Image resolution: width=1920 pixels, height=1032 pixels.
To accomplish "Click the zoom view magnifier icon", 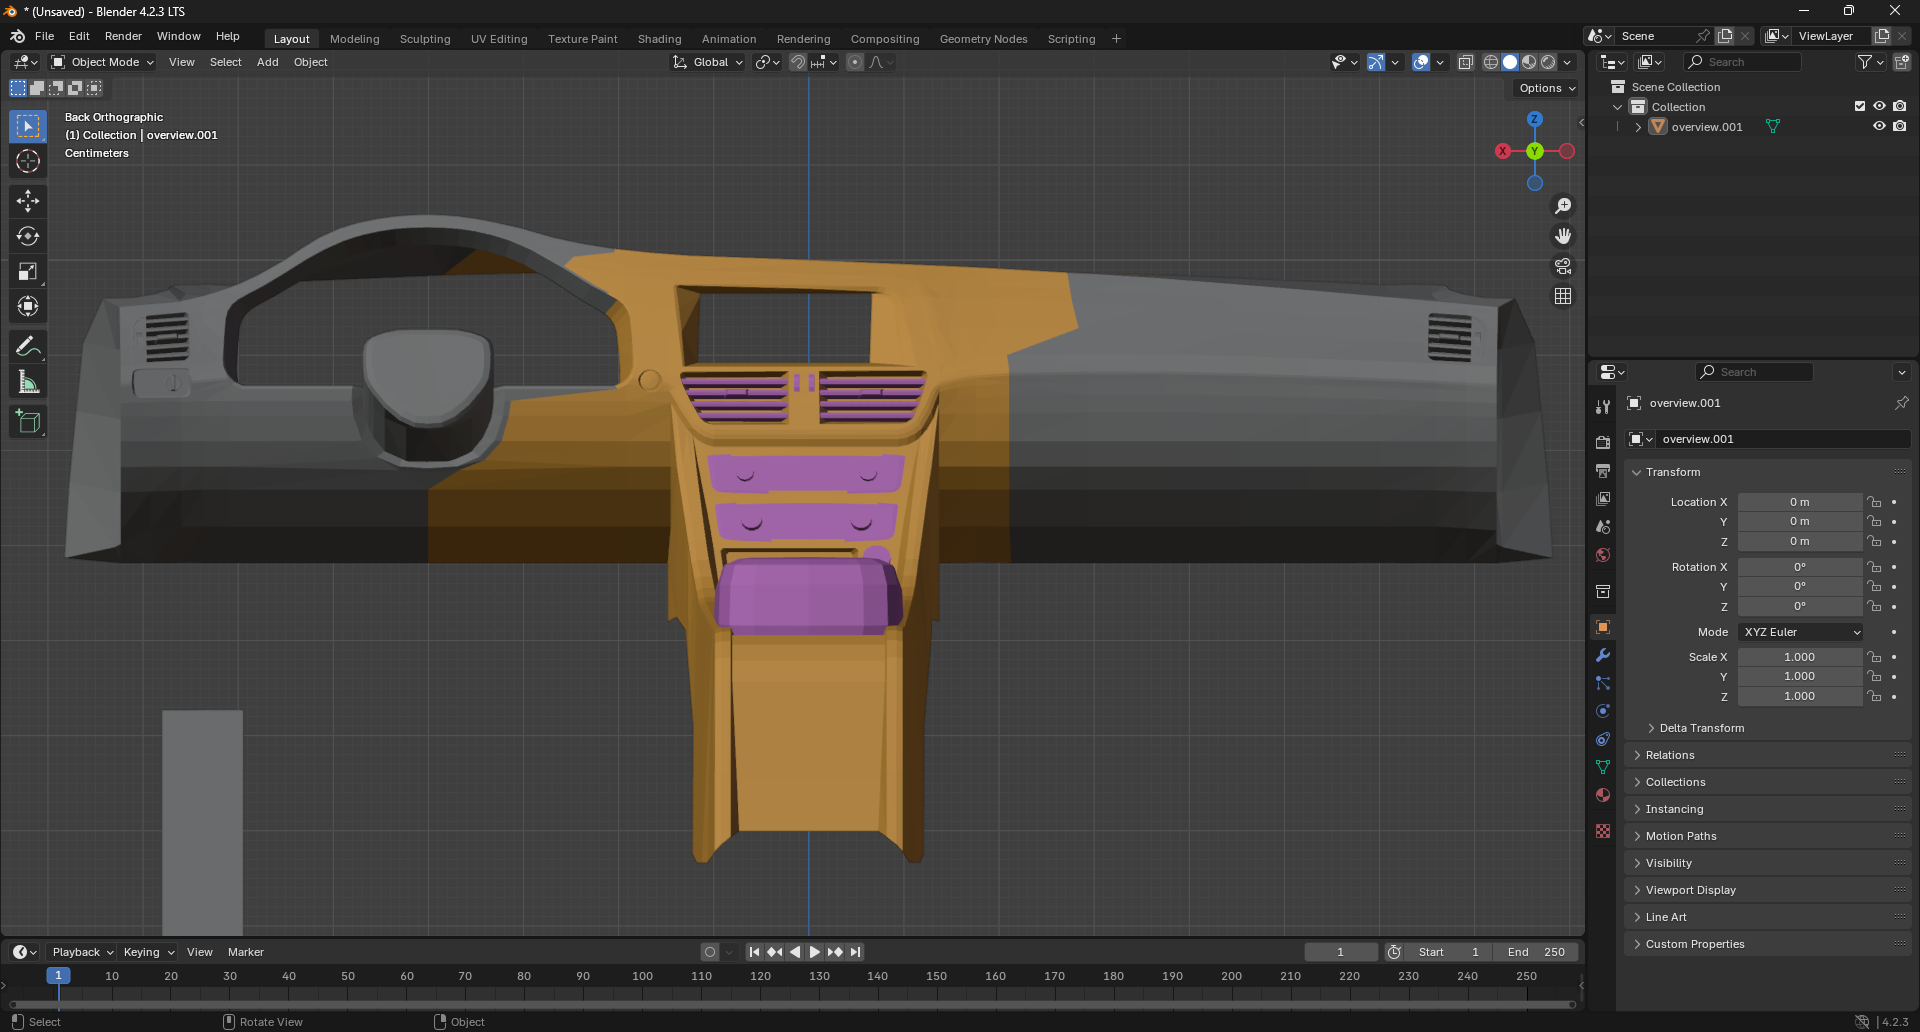I will 1563,206.
